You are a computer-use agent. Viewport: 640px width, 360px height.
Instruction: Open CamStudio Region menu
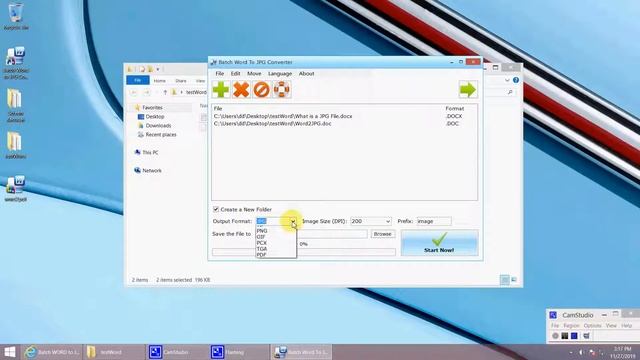(x=571, y=326)
